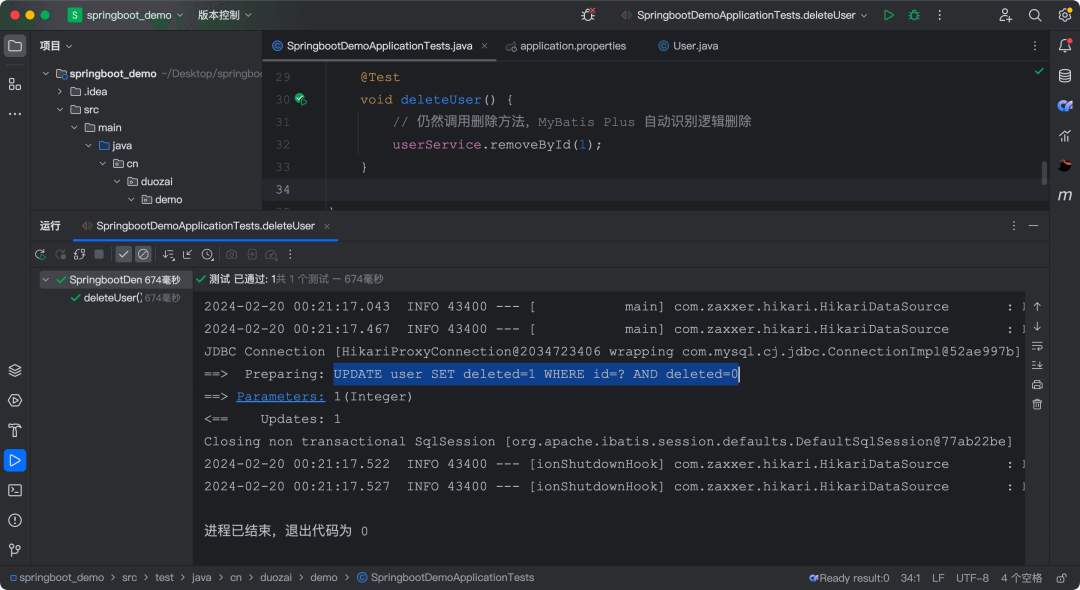
Task: Open IDE settings gear
Action: click(1064, 15)
